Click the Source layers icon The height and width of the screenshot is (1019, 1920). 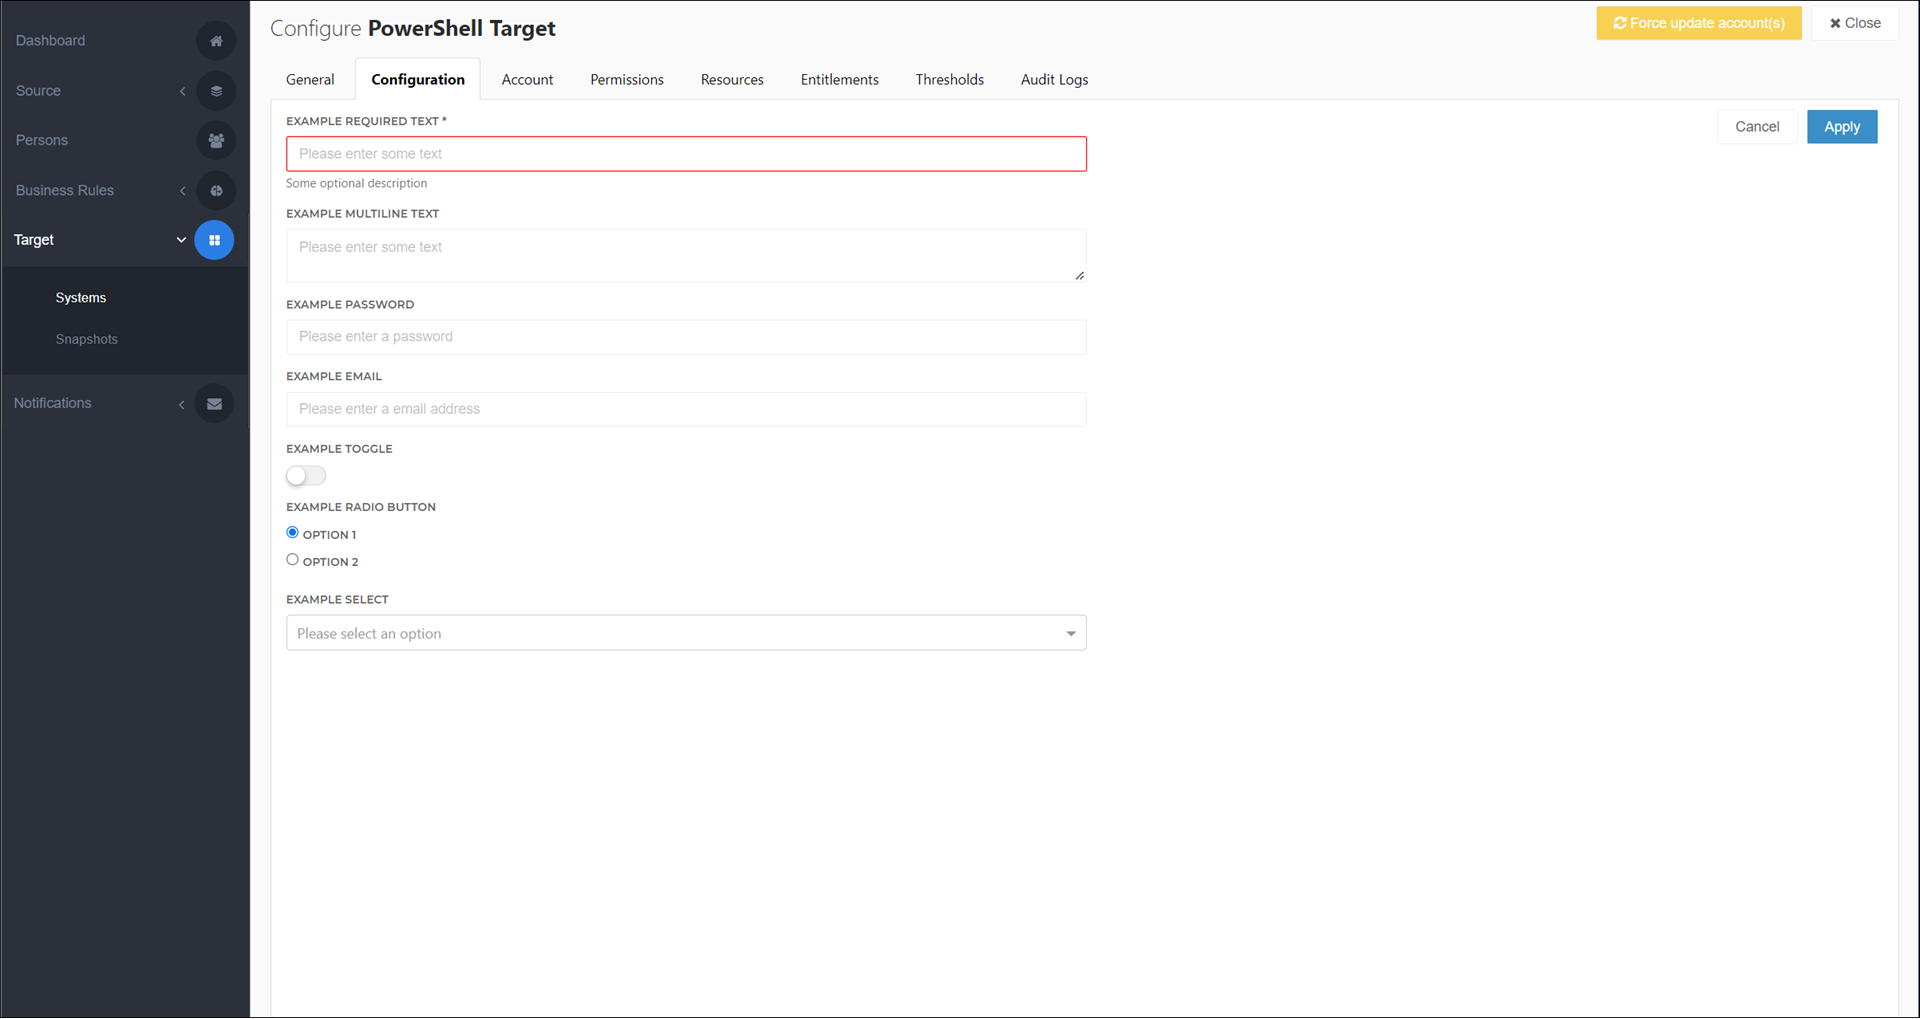point(216,91)
